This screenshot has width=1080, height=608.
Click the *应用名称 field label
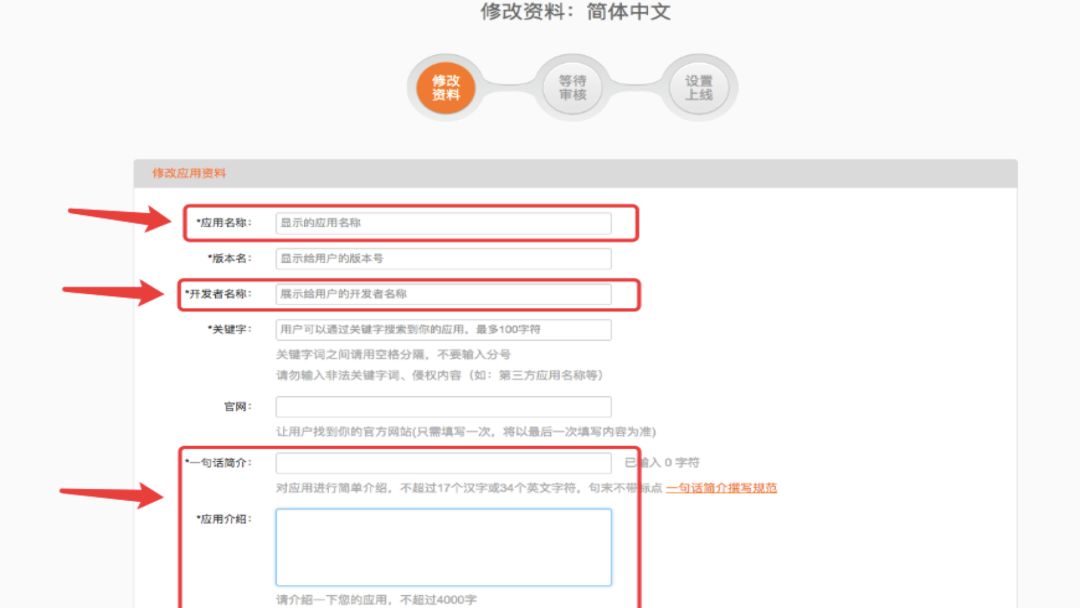click(x=224, y=222)
